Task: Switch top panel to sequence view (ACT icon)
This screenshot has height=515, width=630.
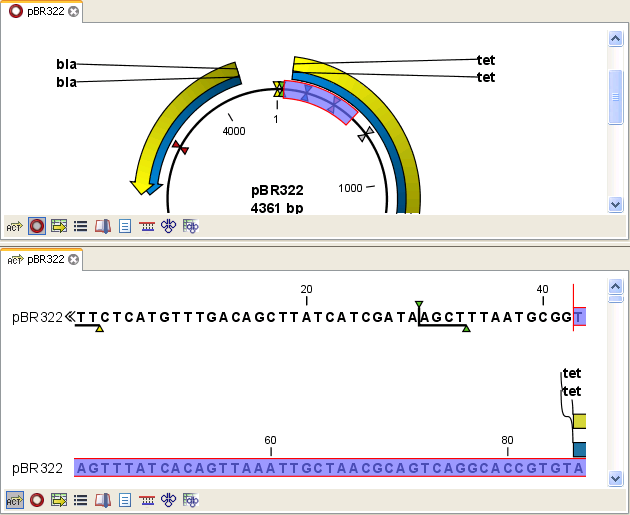Action: point(14,227)
